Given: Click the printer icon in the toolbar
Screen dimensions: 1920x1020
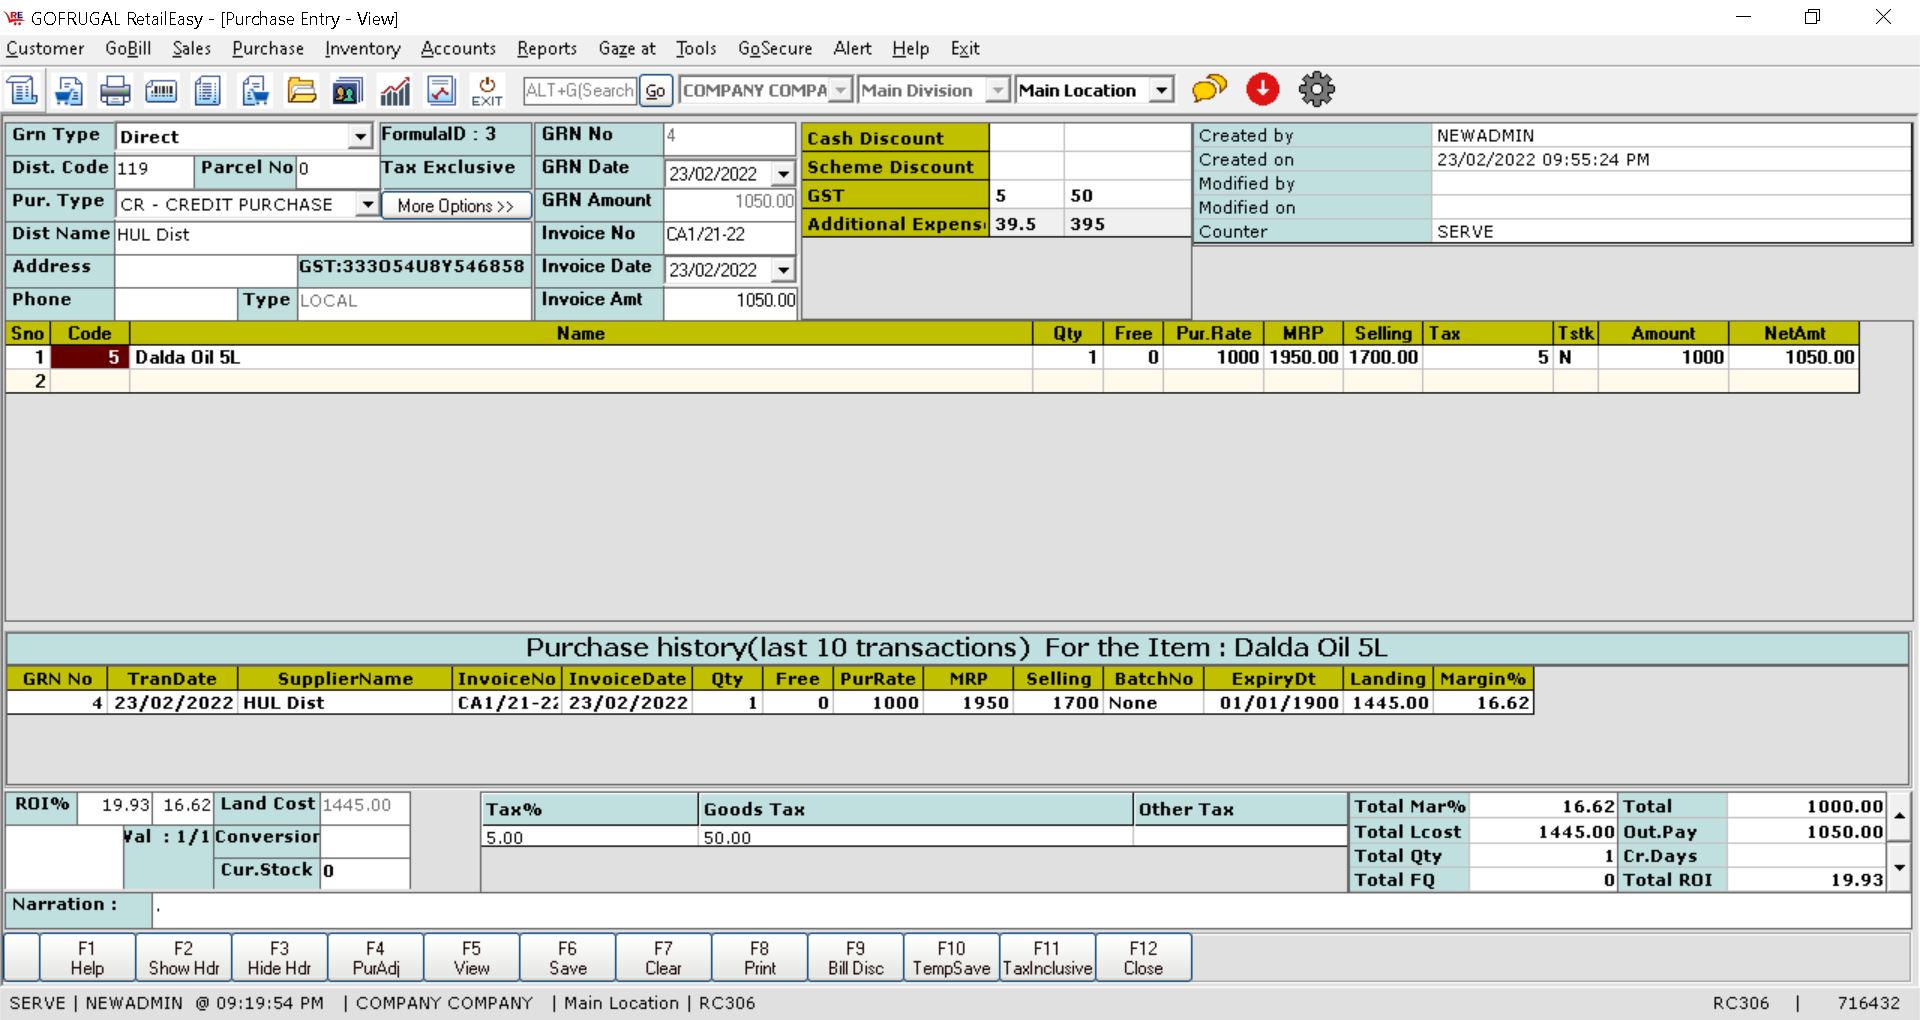Looking at the screenshot, I should (x=115, y=91).
